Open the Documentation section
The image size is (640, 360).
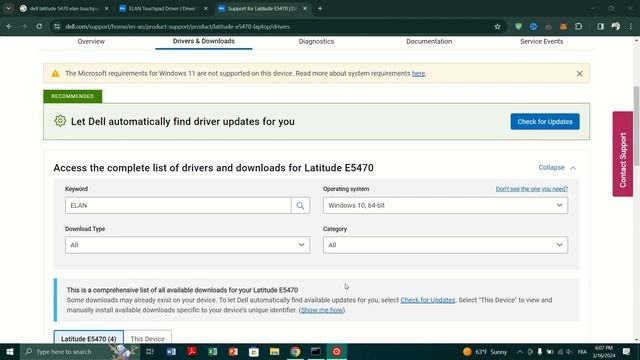point(429,42)
